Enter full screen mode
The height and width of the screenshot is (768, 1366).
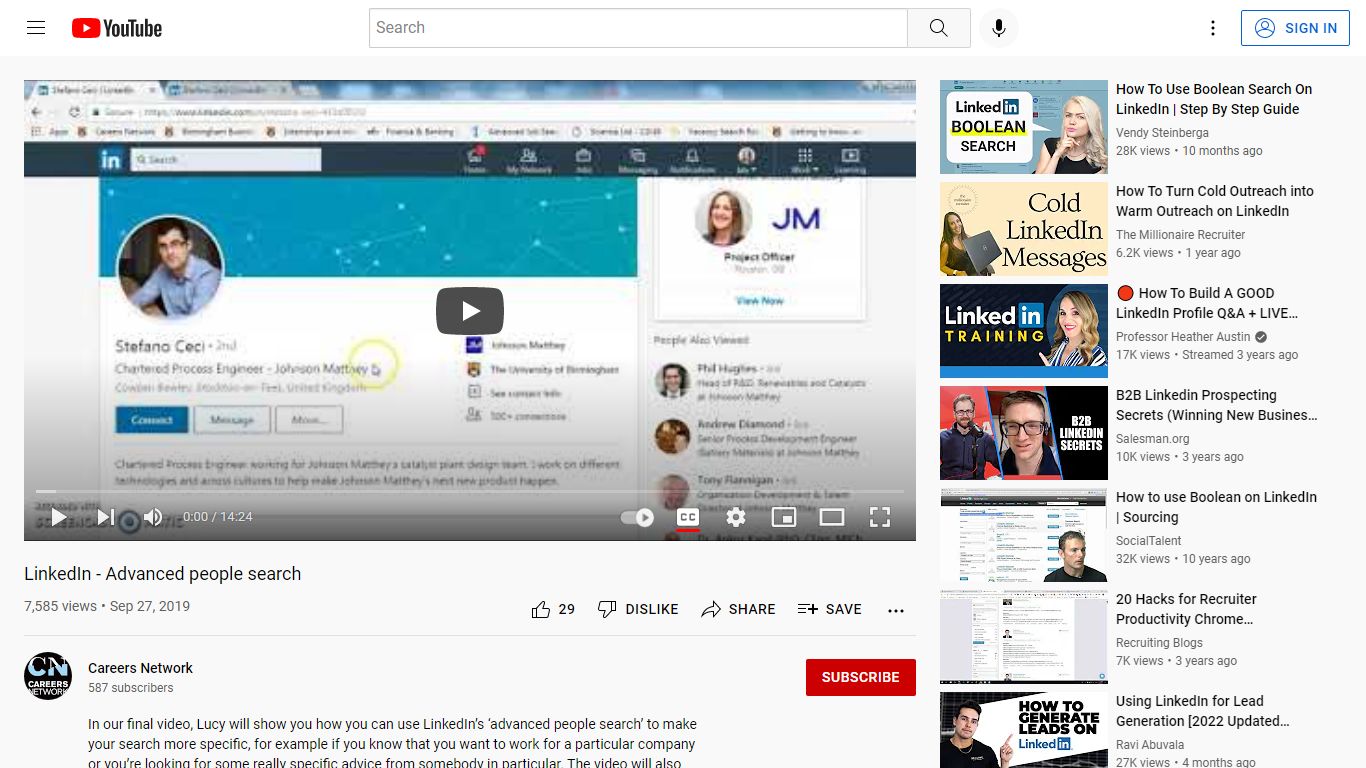pos(880,517)
